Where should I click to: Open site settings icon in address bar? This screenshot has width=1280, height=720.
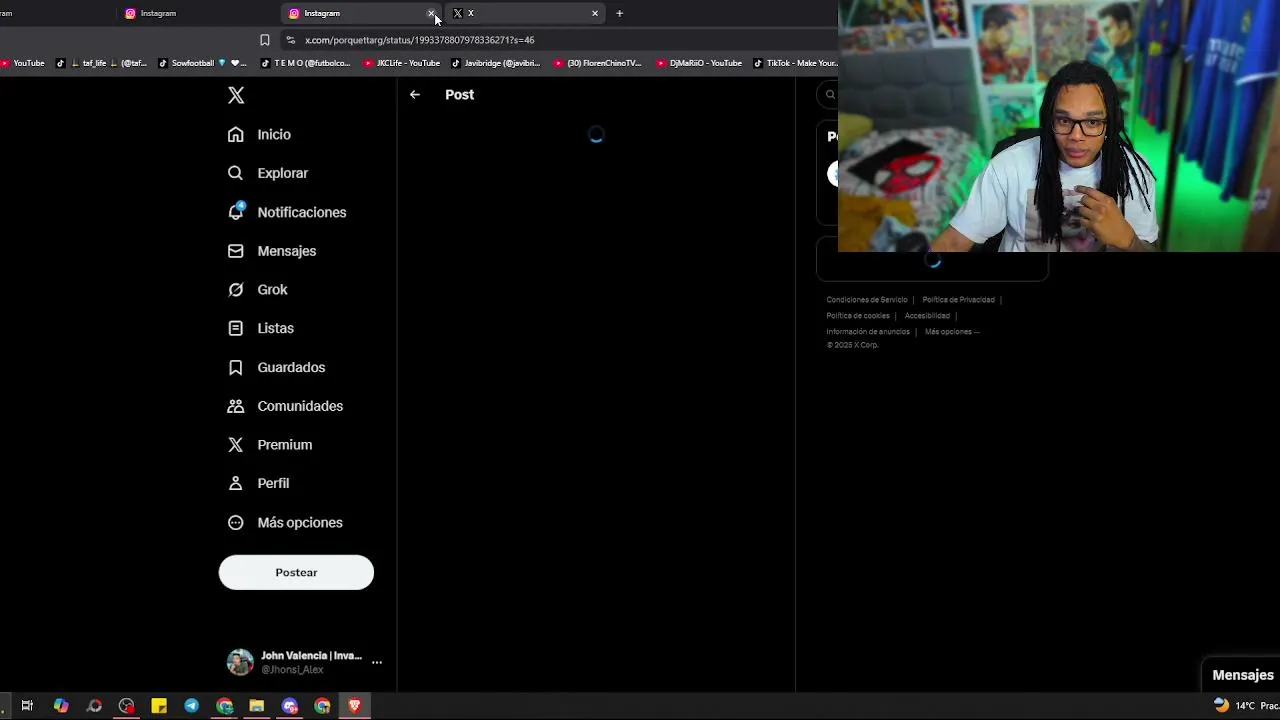click(290, 40)
